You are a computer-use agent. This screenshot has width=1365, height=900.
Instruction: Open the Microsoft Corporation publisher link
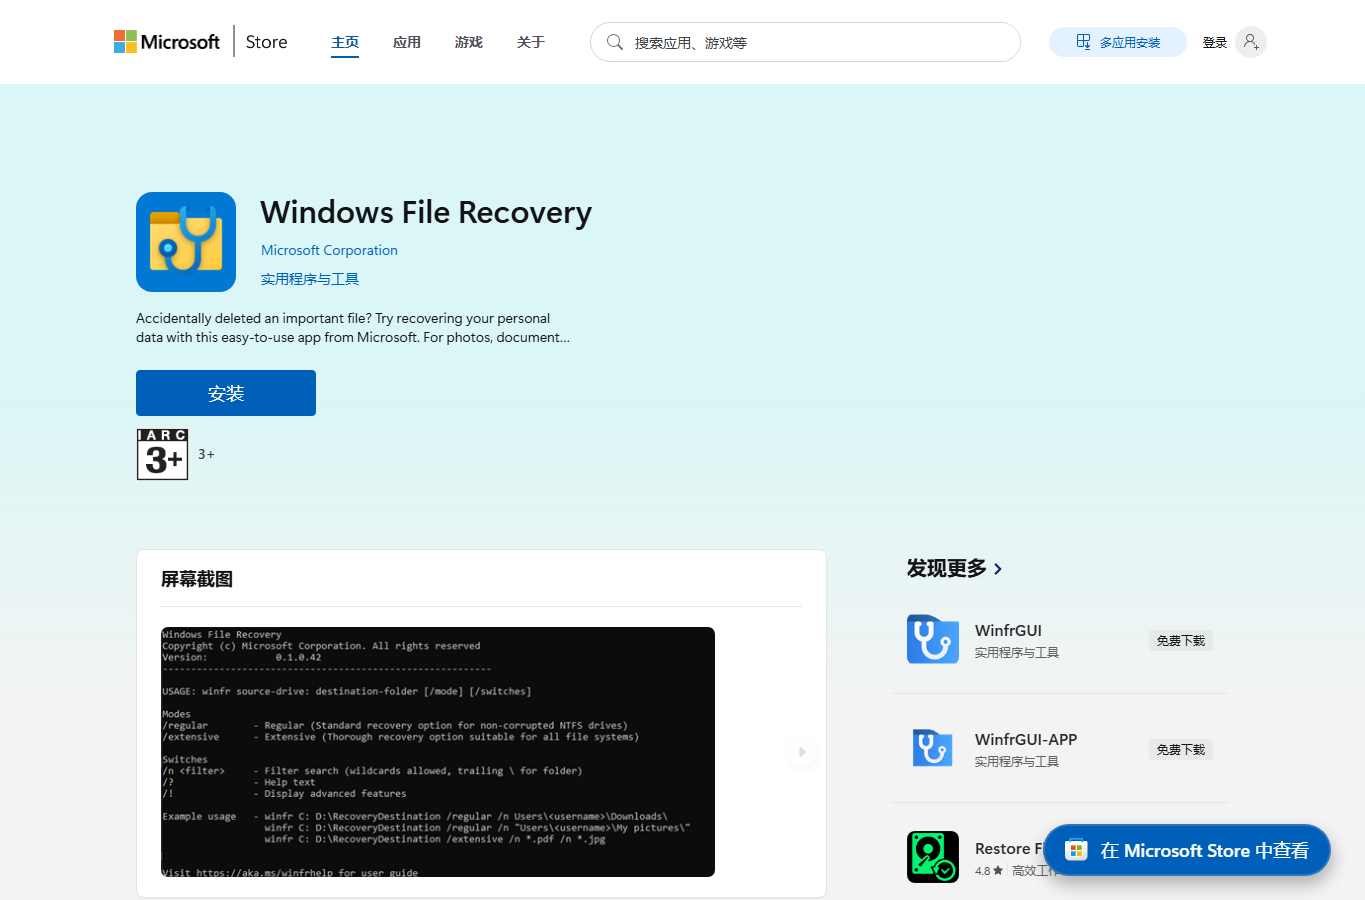coord(329,250)
